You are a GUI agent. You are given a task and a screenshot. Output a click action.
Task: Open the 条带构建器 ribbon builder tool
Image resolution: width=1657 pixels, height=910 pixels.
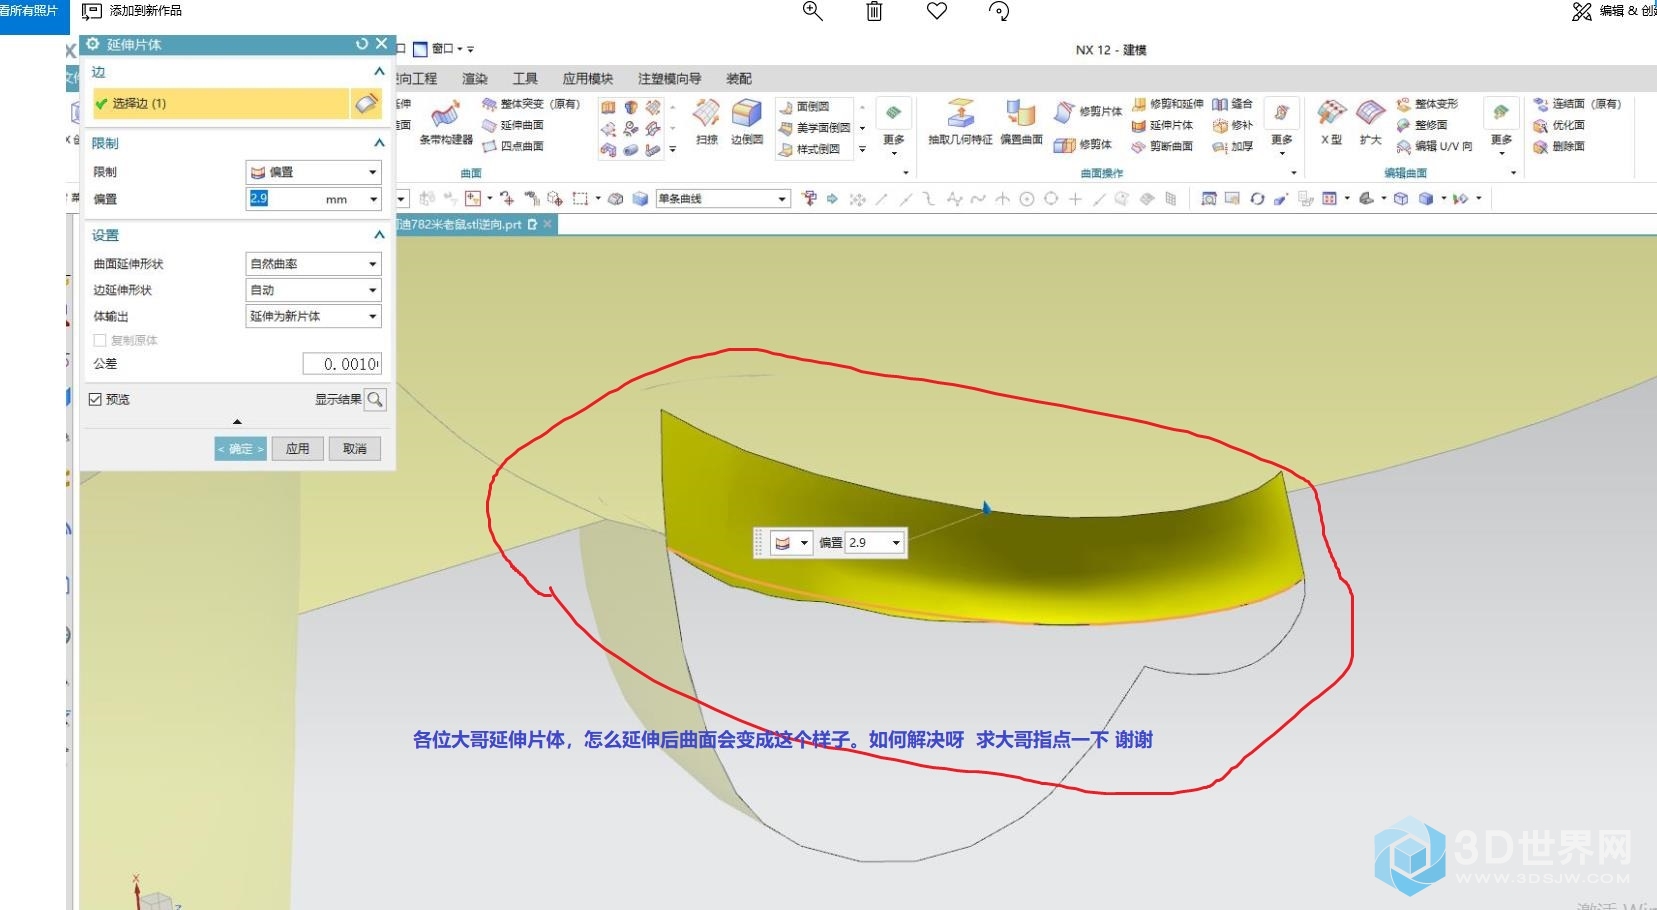[x=445, y=123]
